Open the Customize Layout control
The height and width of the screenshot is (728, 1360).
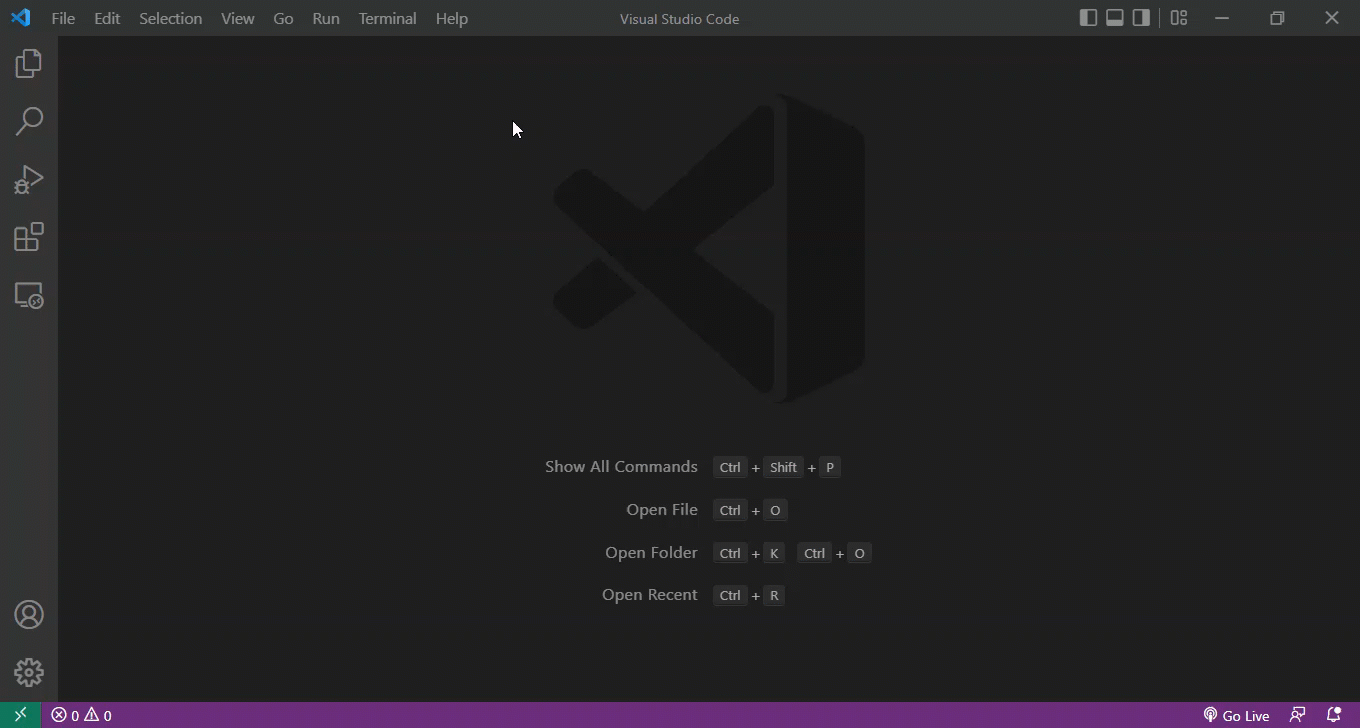pos(1179,18)
